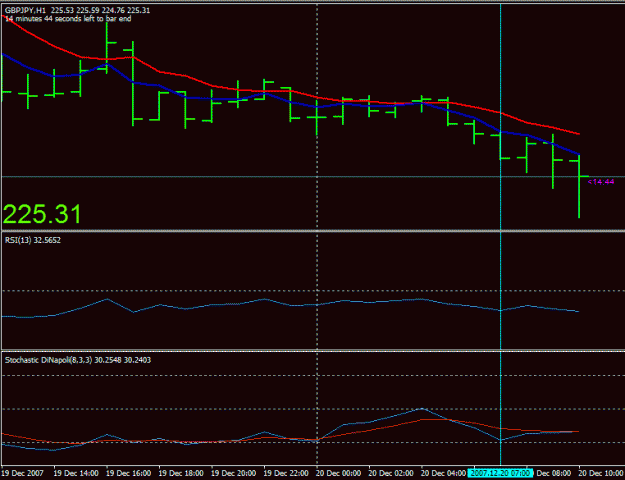Click the '14 minutes 44 seconds left to bar end' text
The image size is (625, 480).
(68, 19)
